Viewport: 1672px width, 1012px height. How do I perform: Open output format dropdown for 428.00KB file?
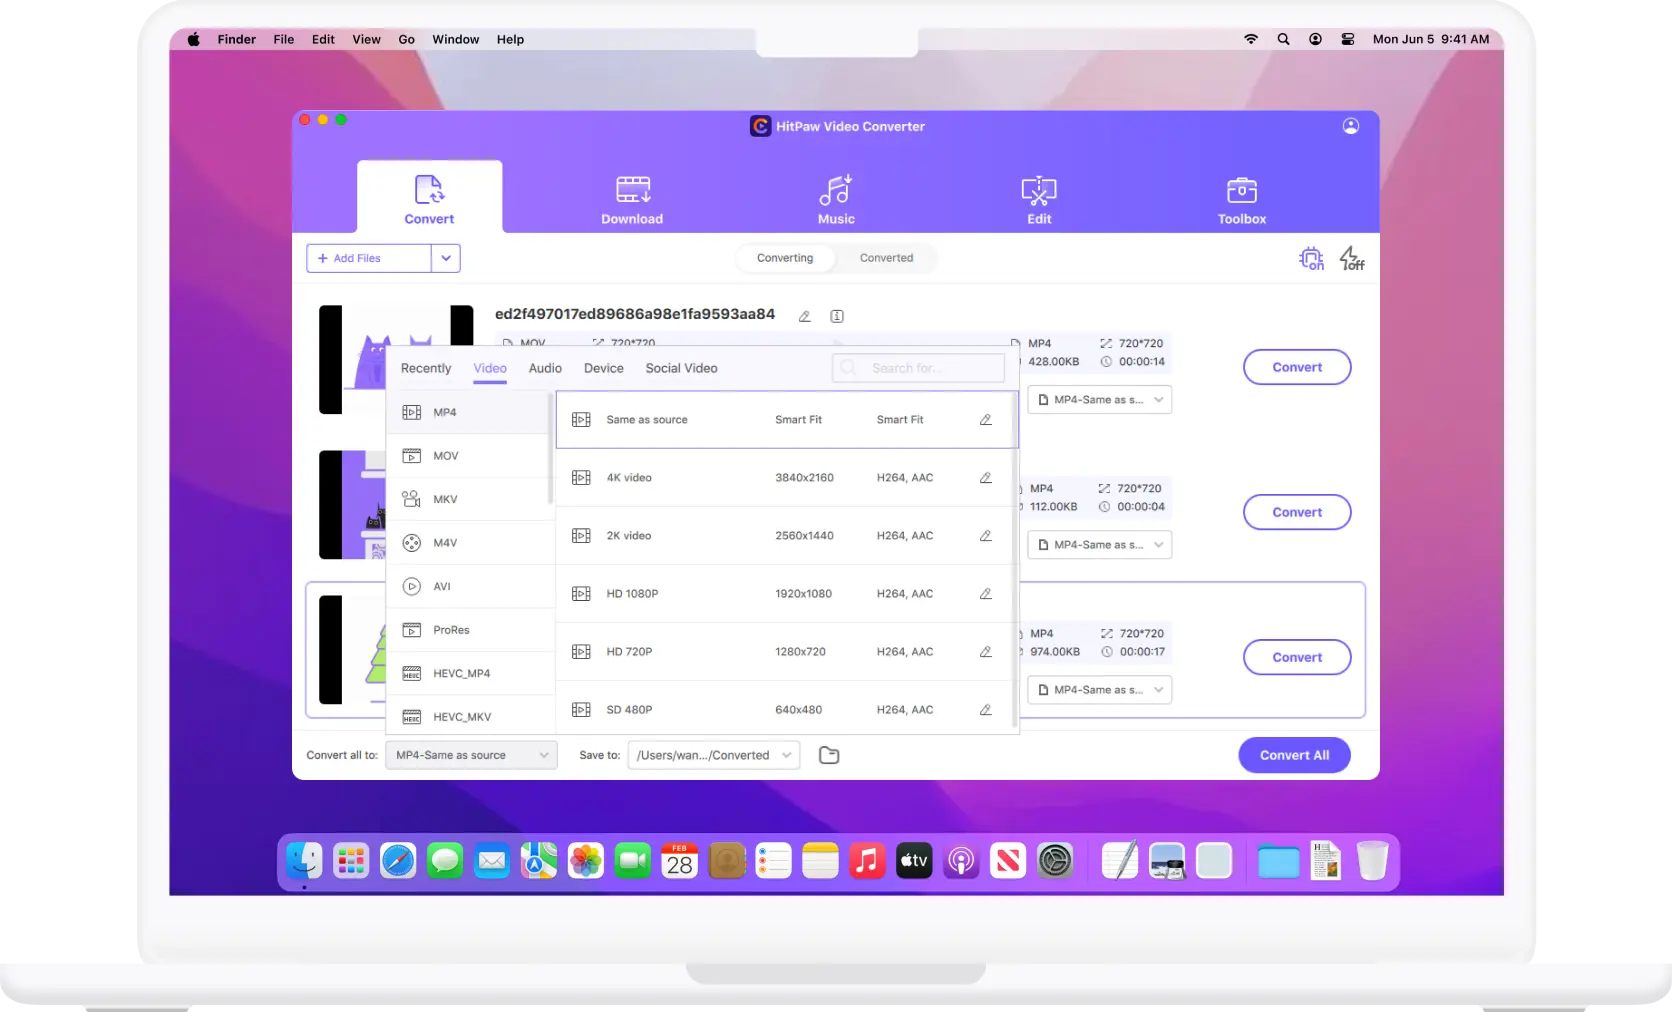pos(1100,400)
